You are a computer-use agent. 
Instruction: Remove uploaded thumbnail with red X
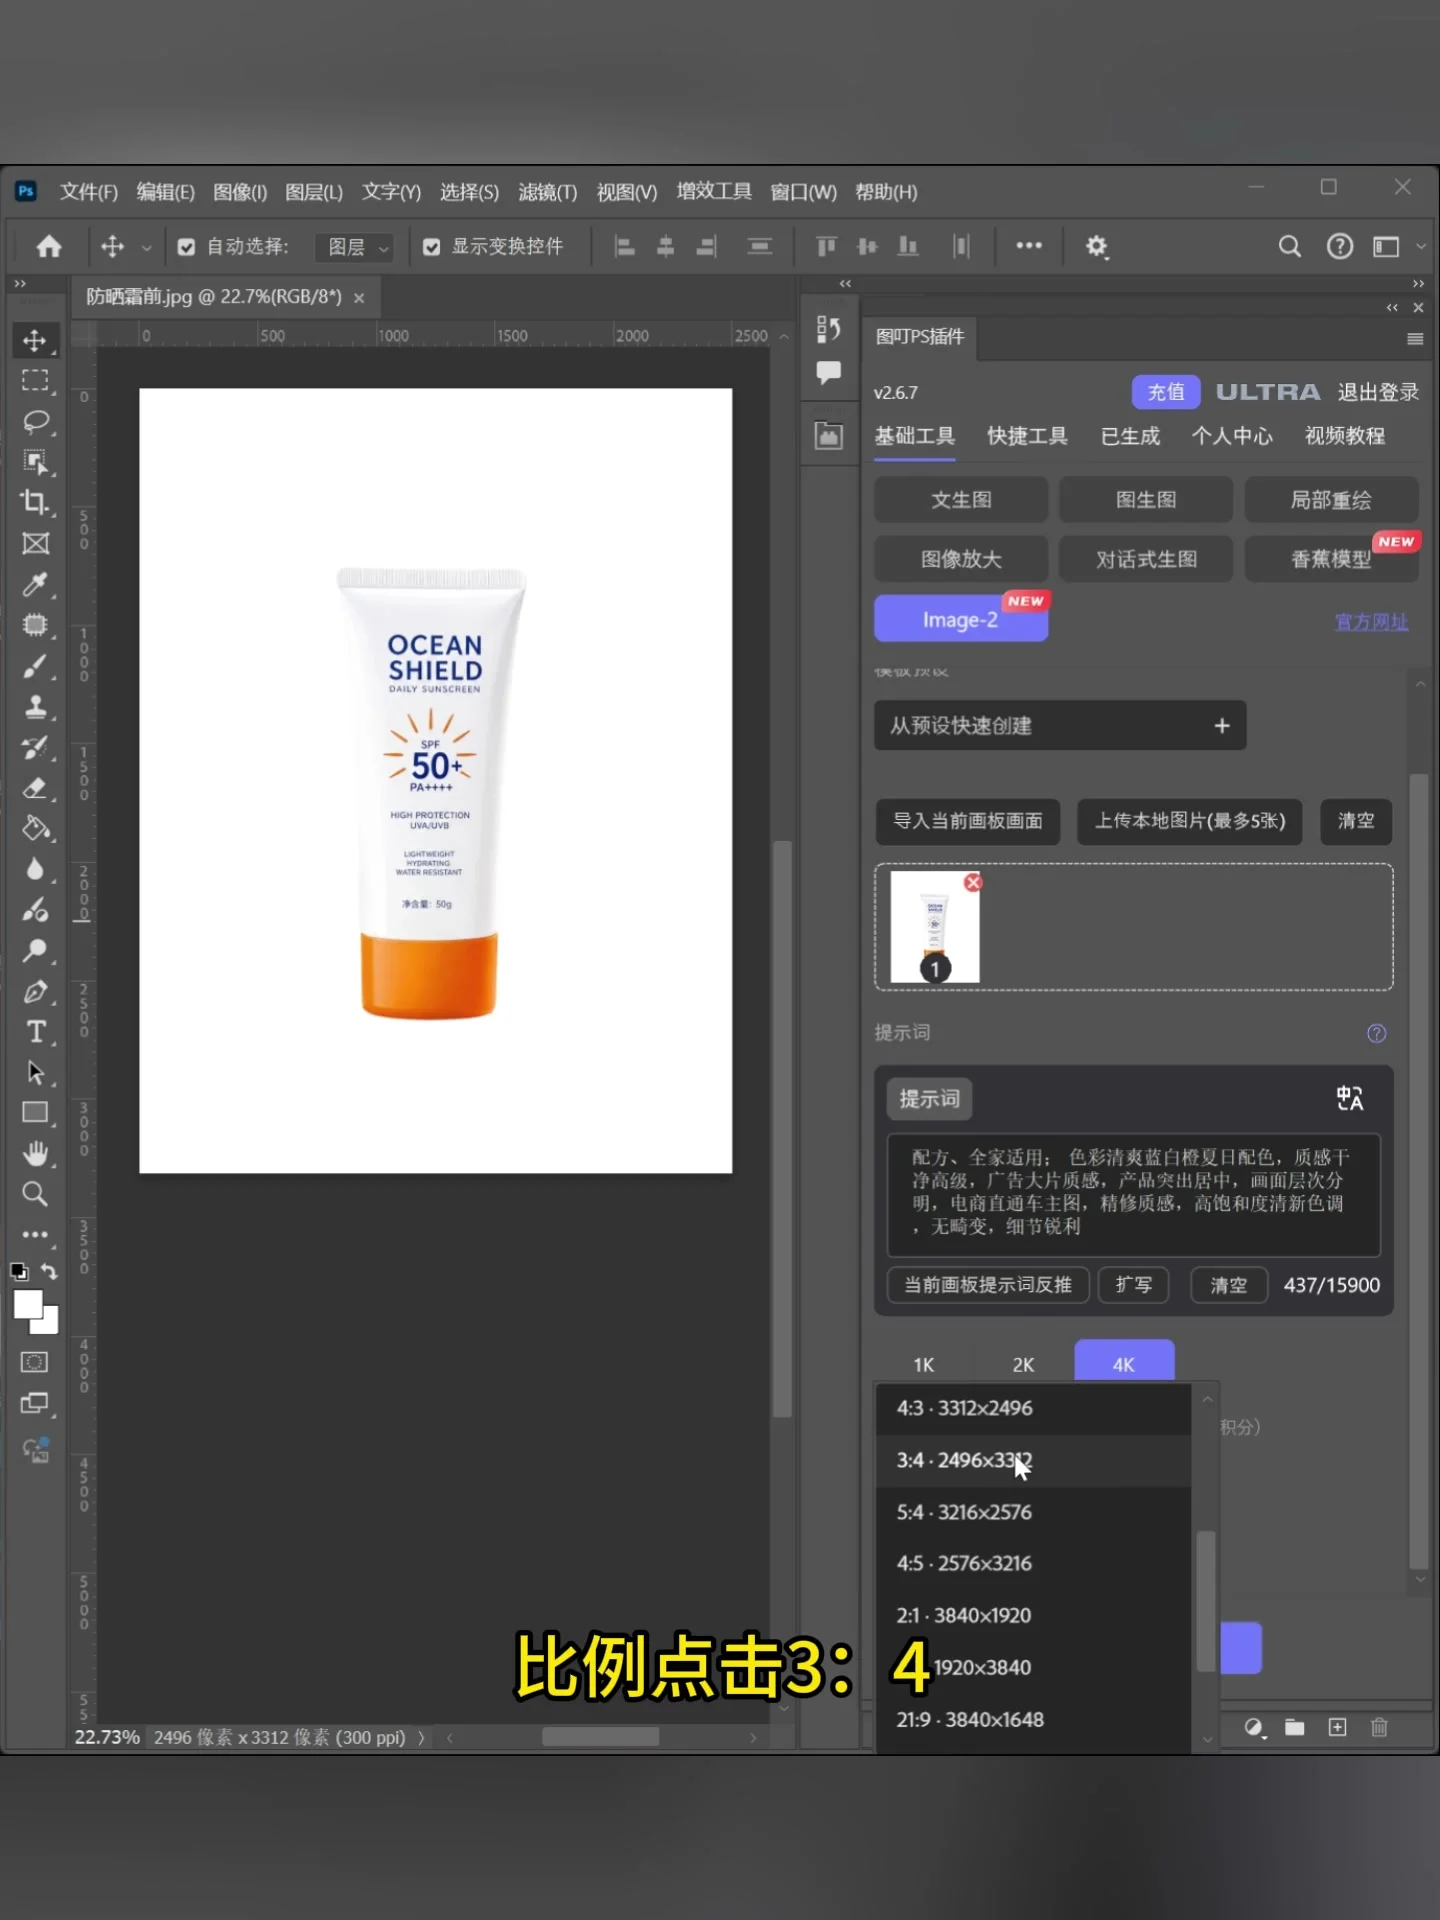click(x=973, y=882)
